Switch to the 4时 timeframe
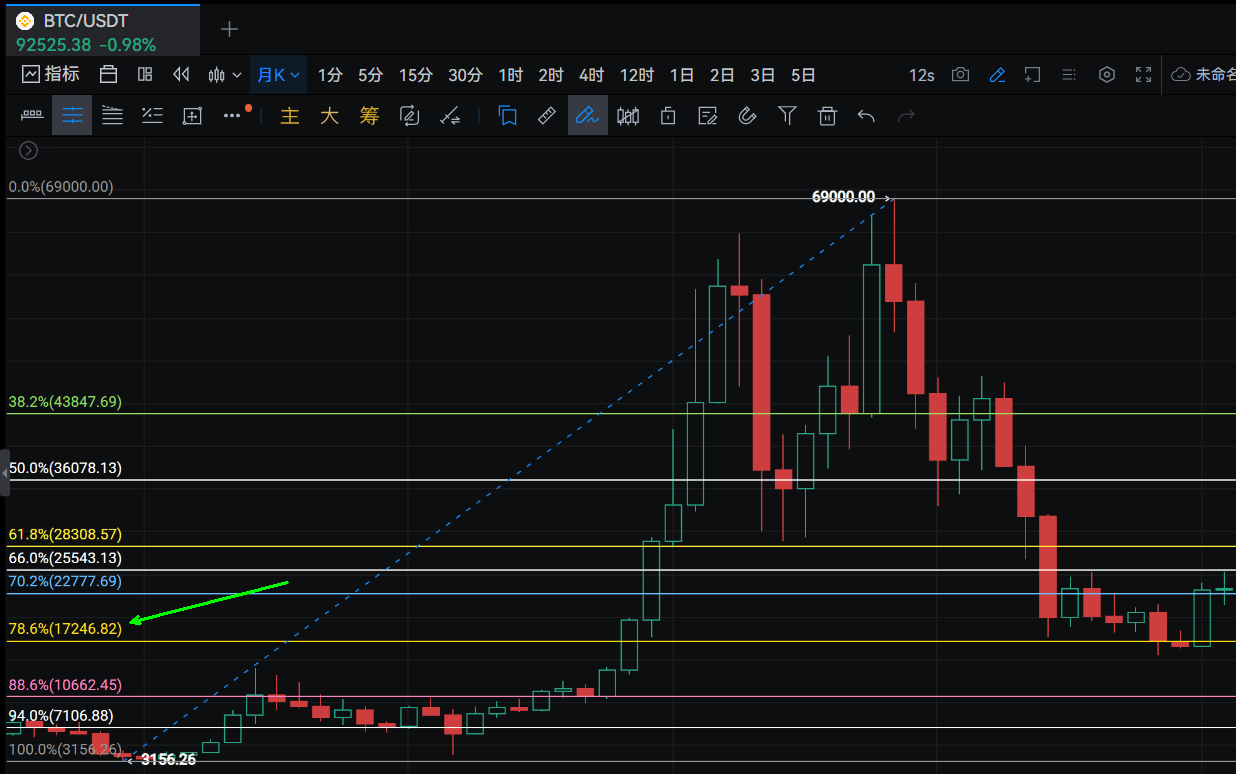The width and height of the screenshot is (1236, 774). (591, 75)
